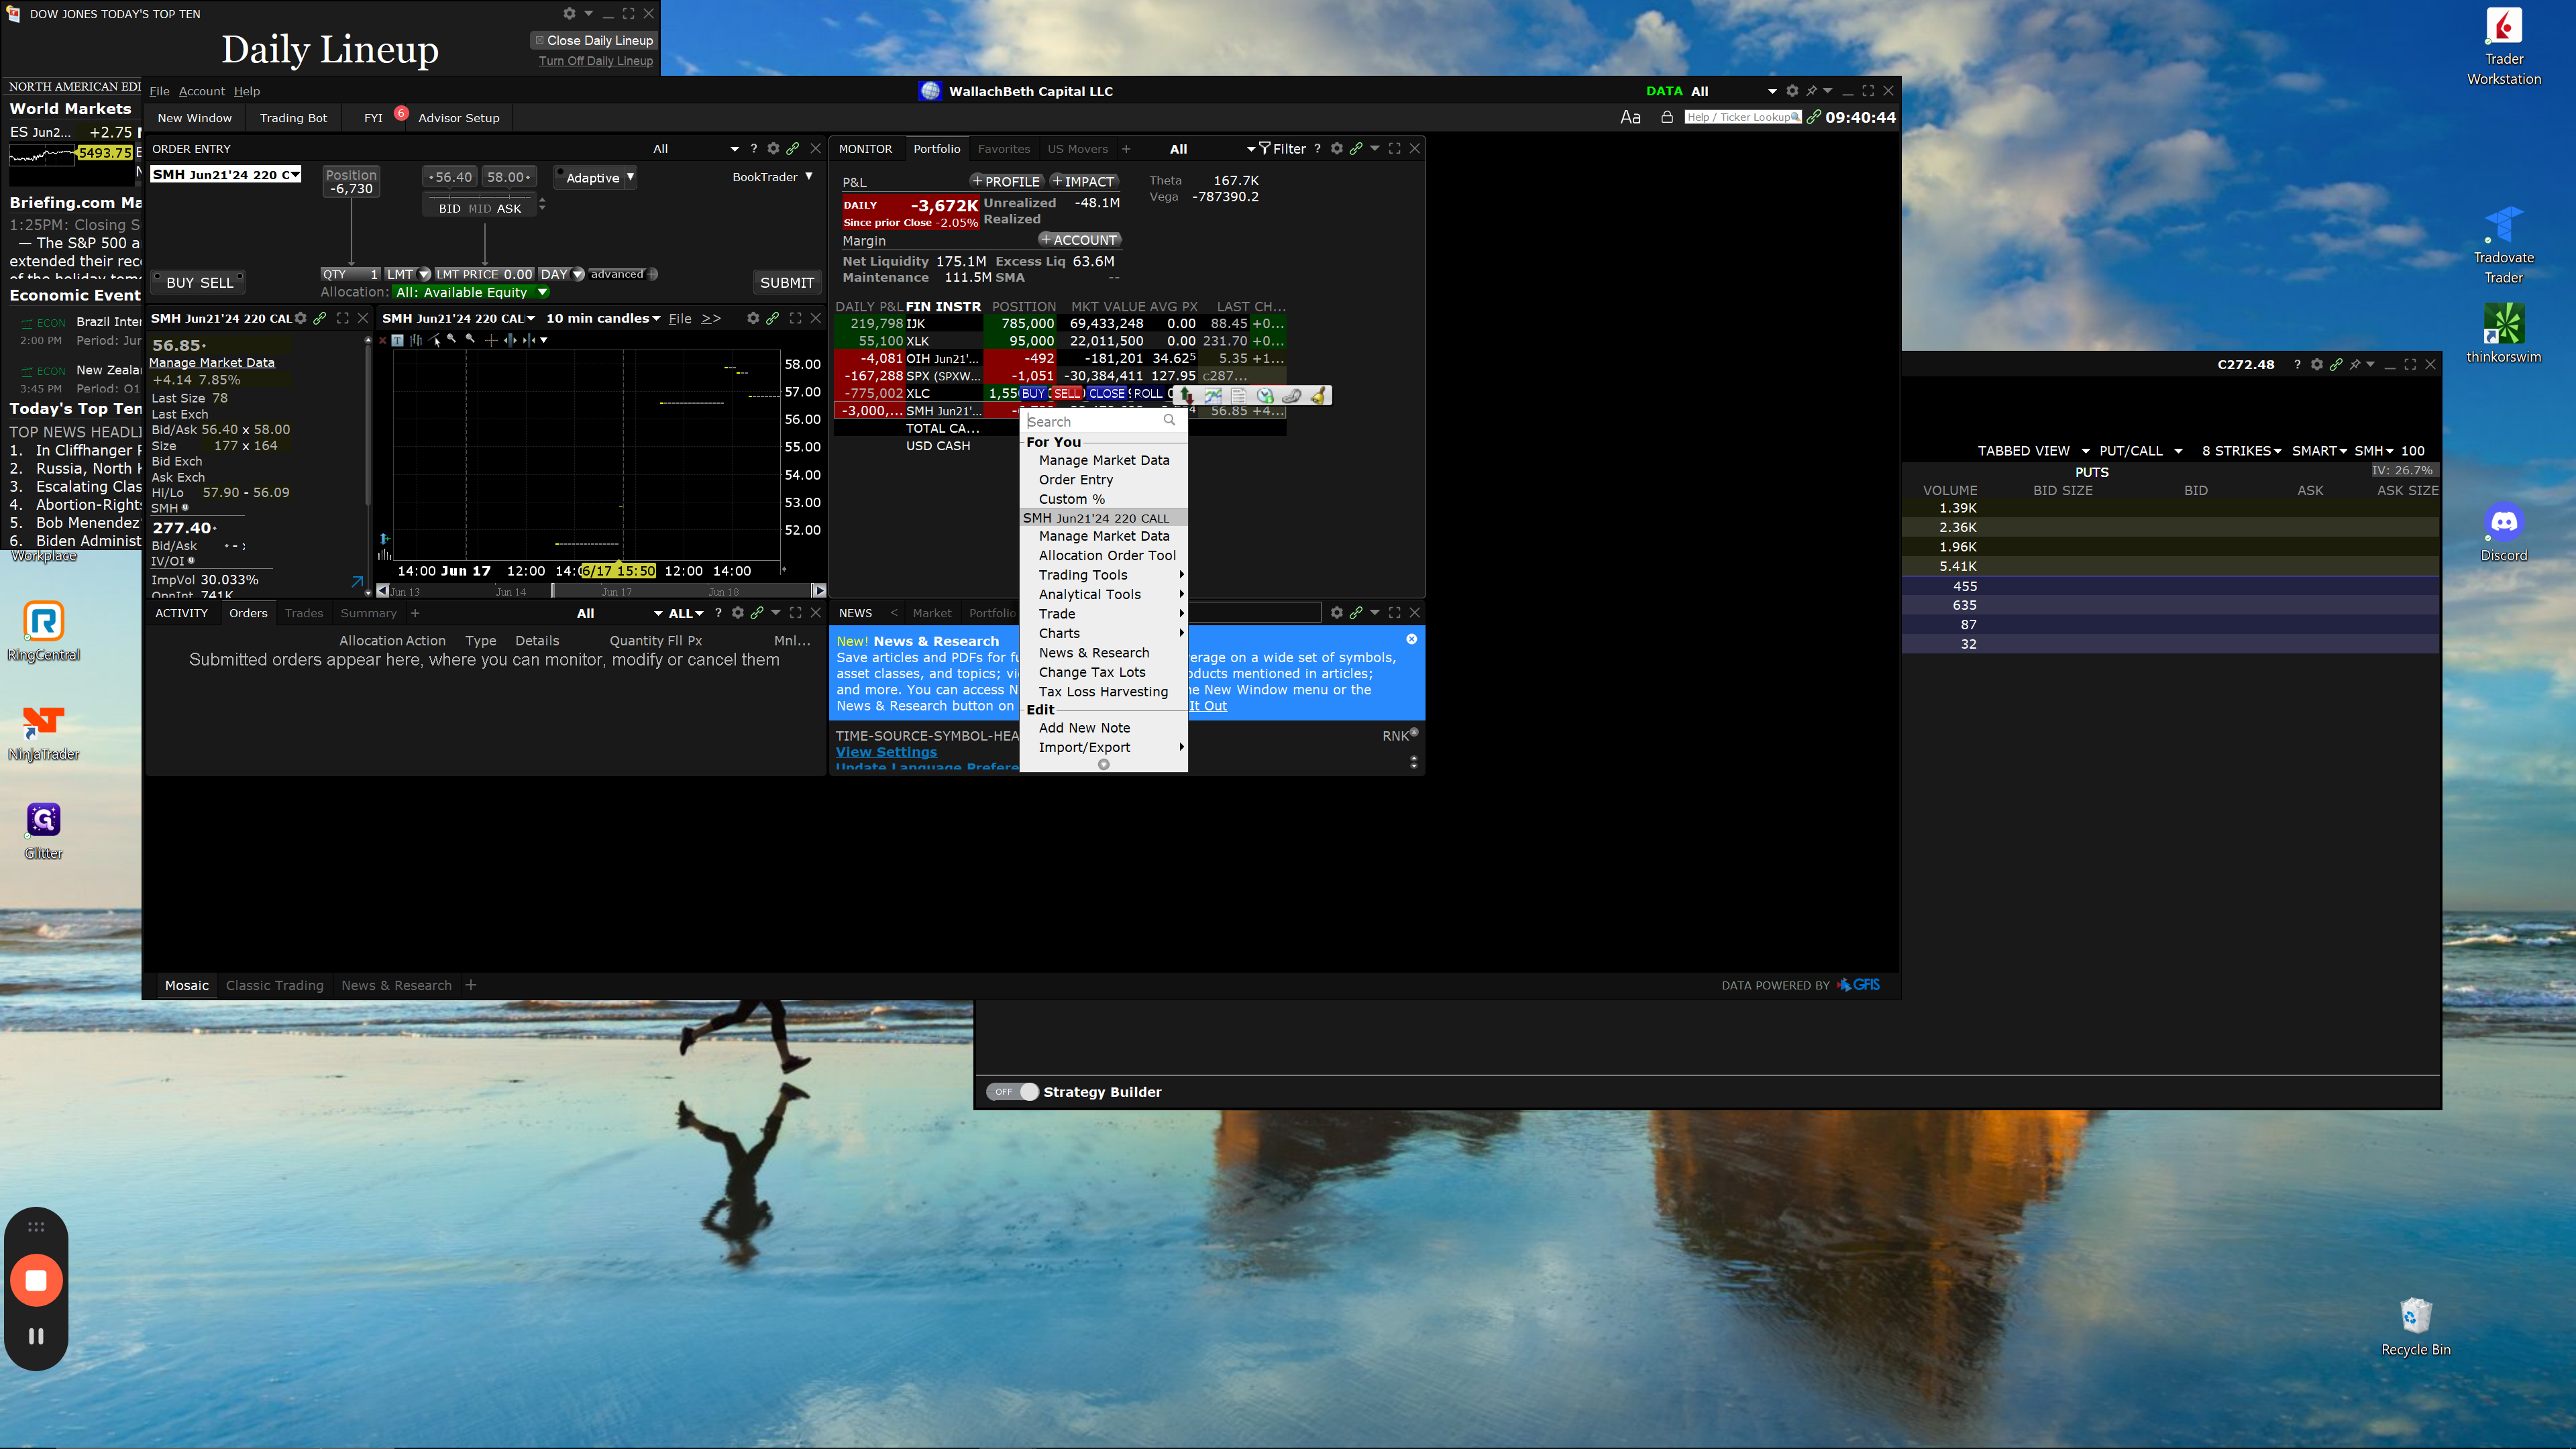The height and width of the screenshot is (1449, 2576).
Task: Open Activity panel gear settings
Action: [738, 613]
